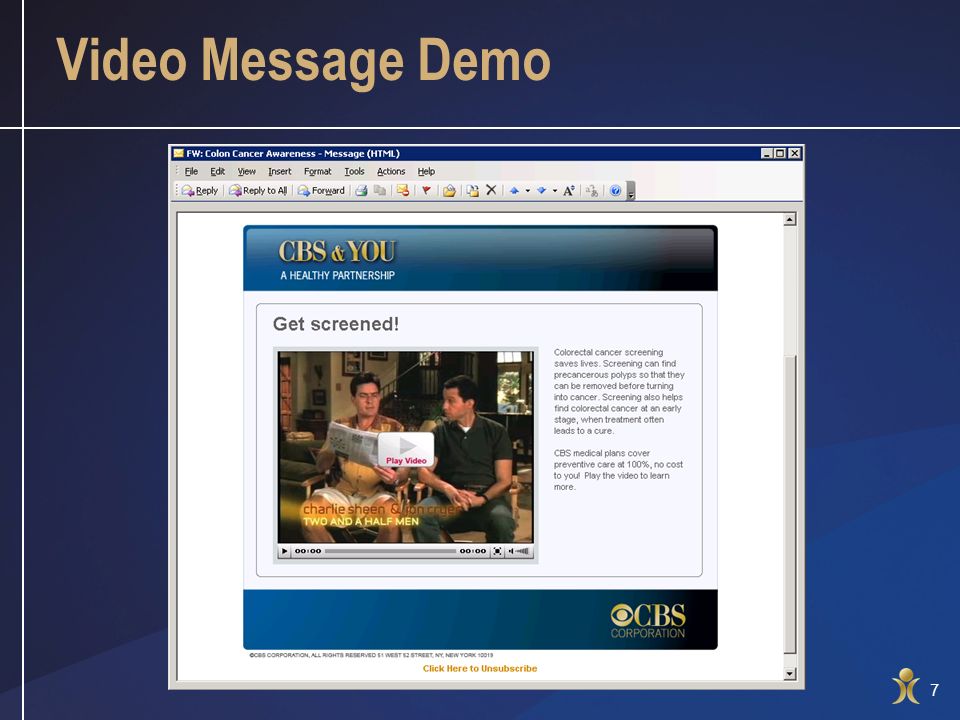Viewport: 960px width, 720px height.
Task: Minimize the message window
Action: click(x=767, y=153)
